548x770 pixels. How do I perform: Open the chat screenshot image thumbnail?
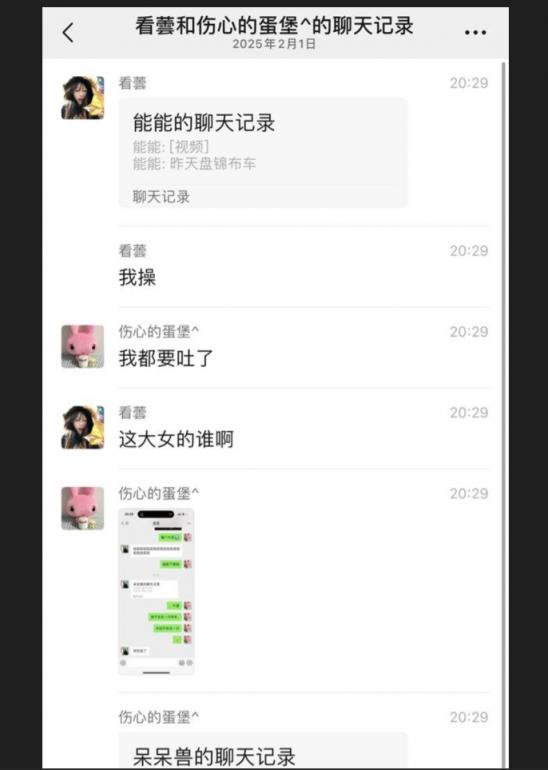click(x=156, y=592)
